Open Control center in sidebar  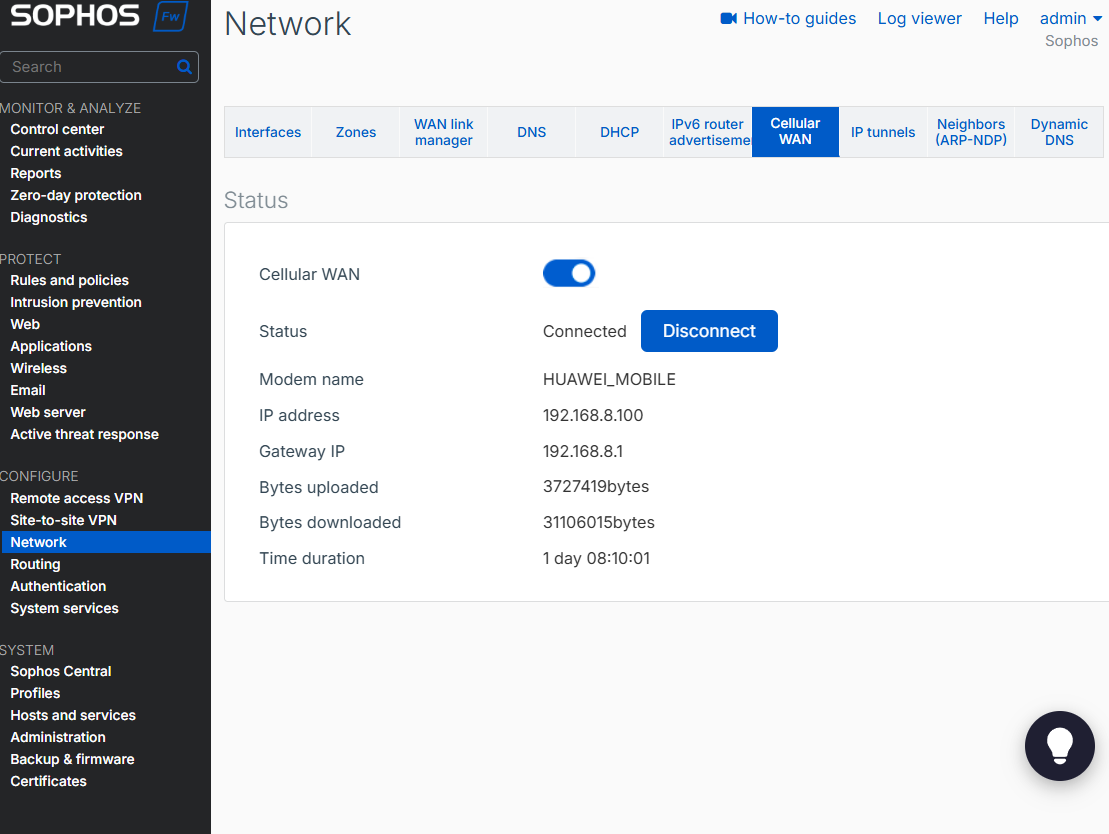57,129
